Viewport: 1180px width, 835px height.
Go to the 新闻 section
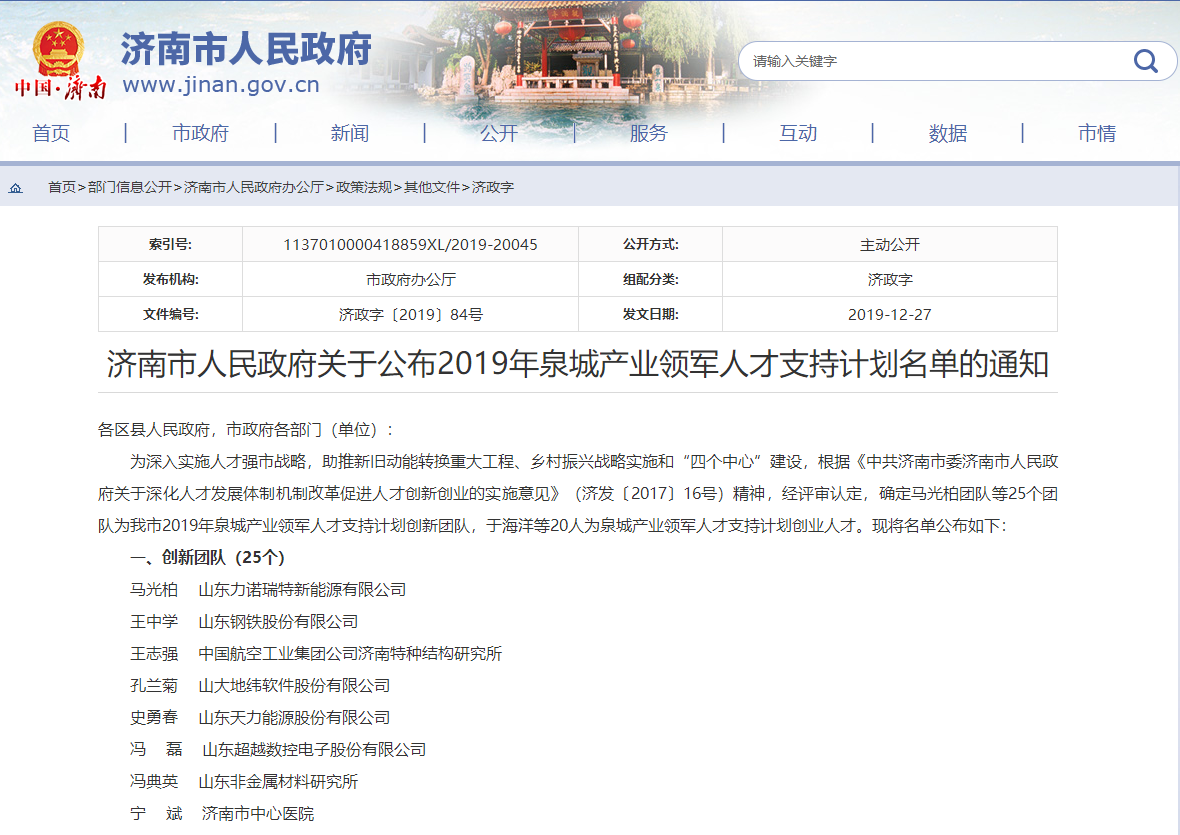pyautogui.click(x=350, y=133)
